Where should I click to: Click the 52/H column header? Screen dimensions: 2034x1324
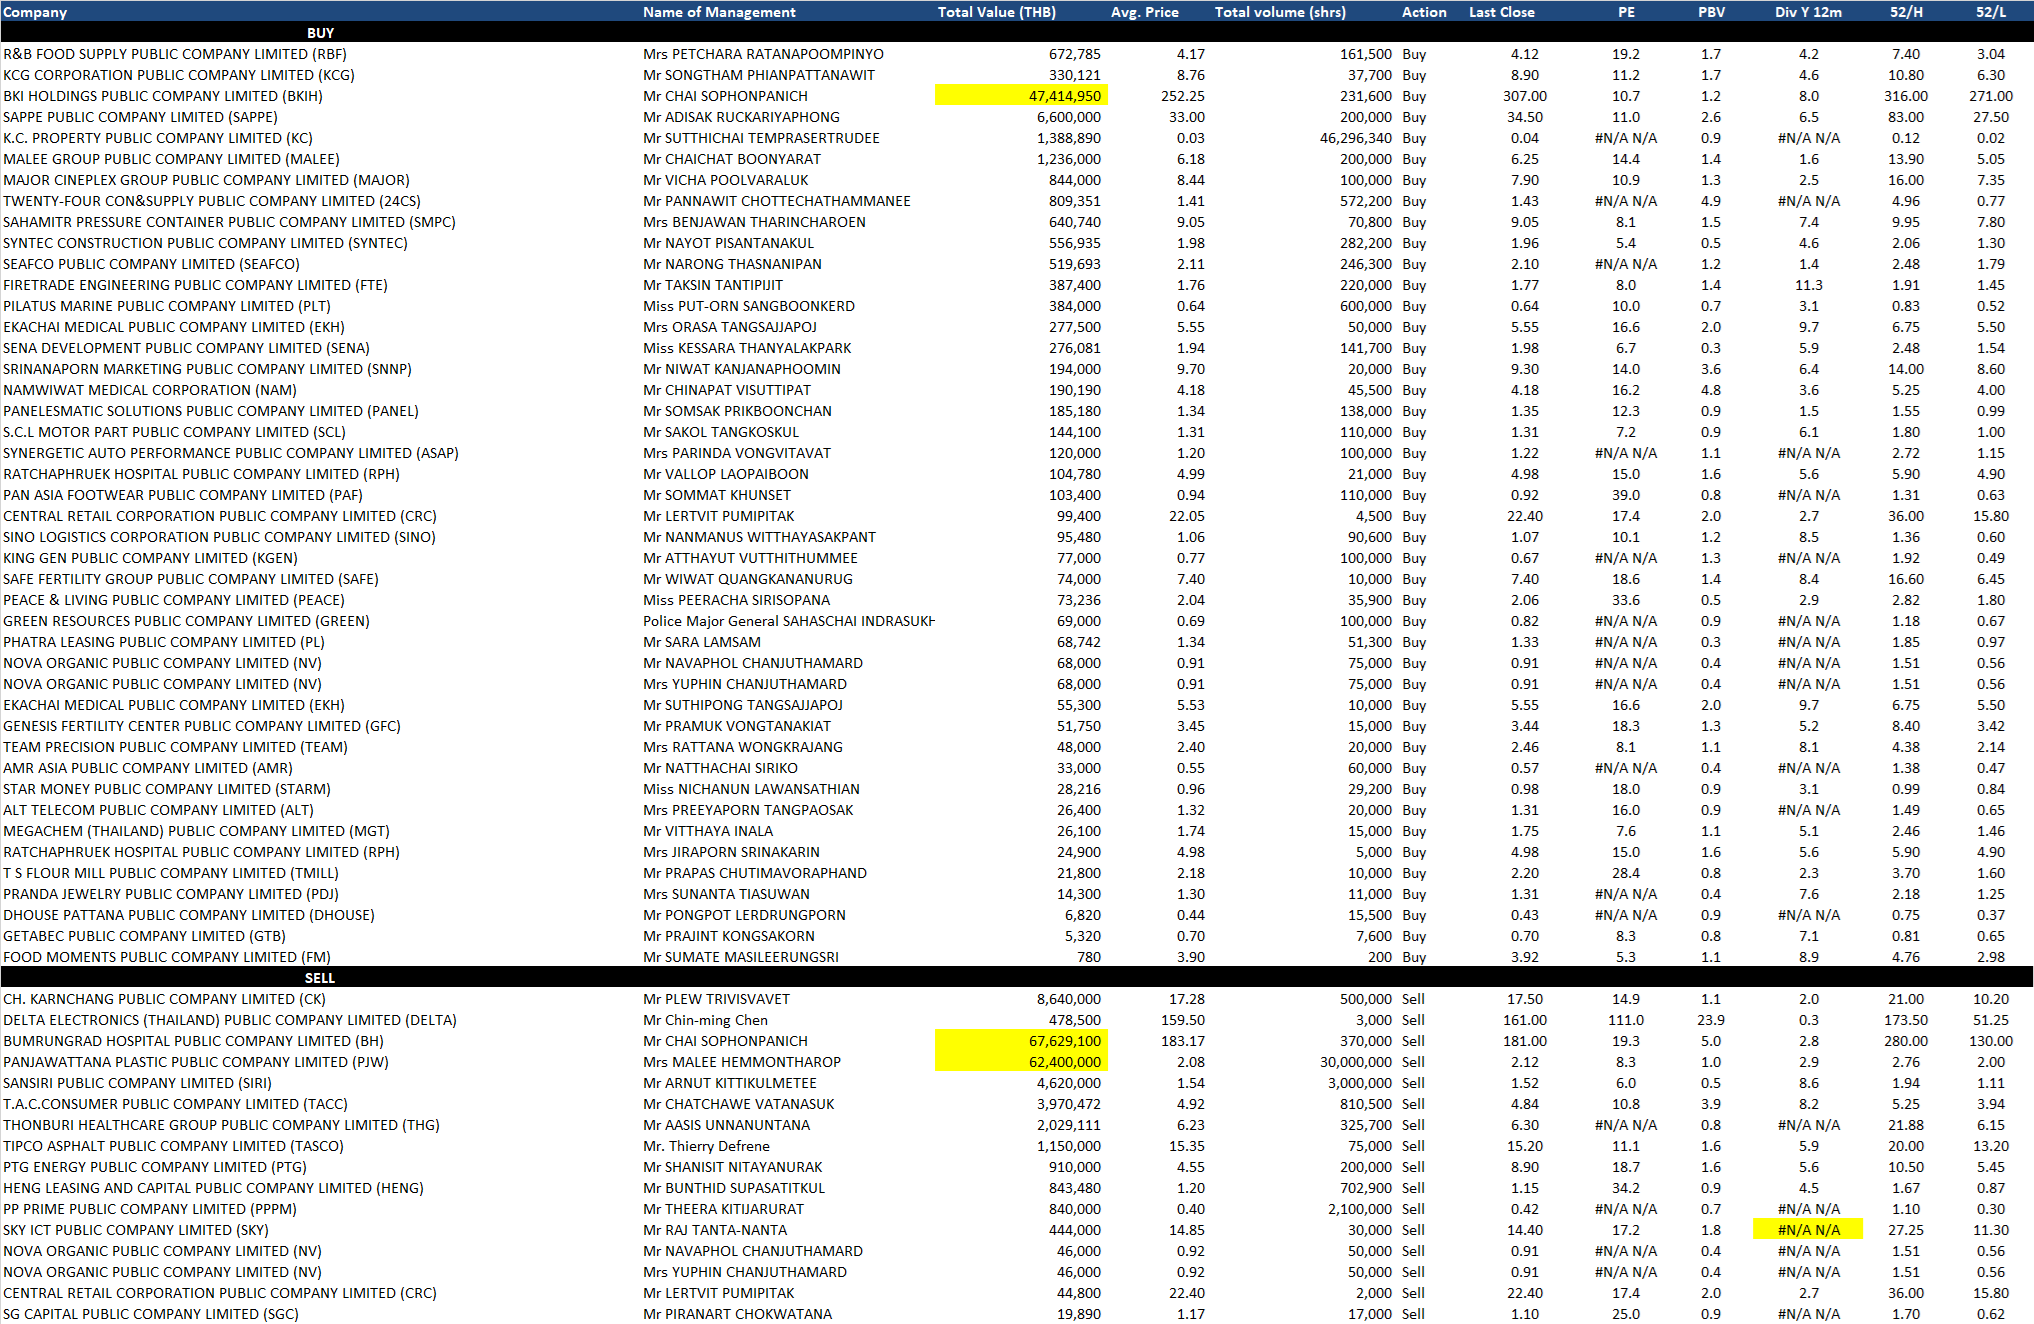[x=1905, y=12]
